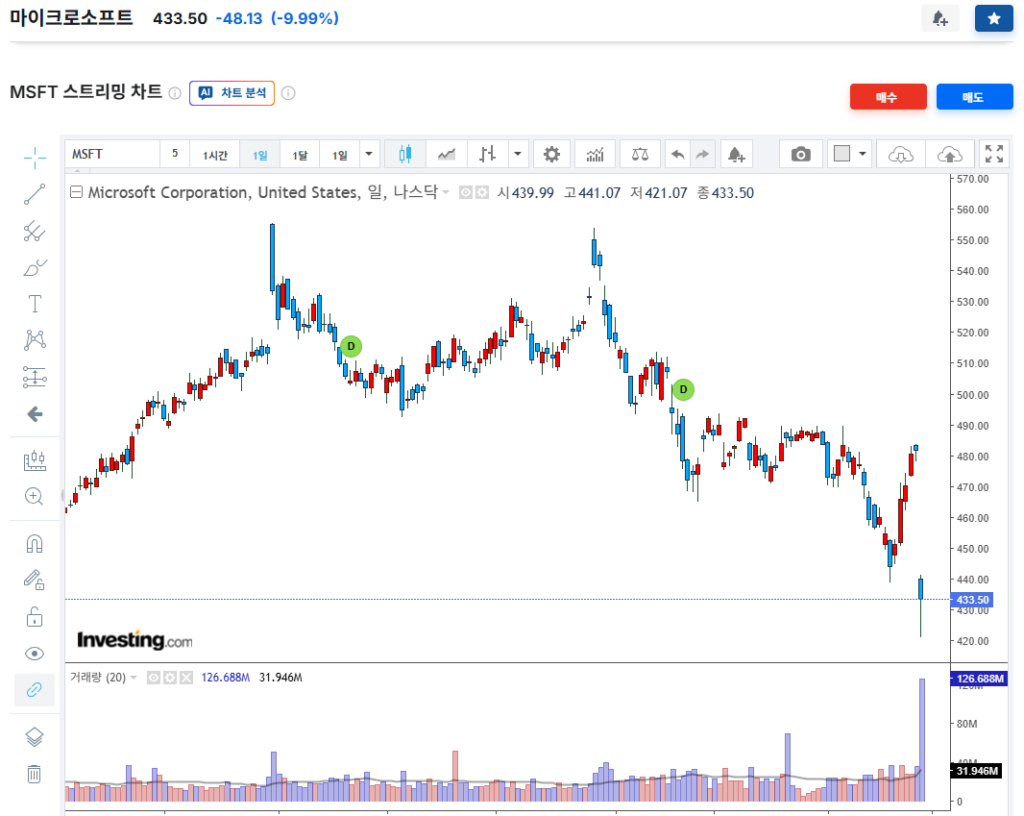Toggle the lock all drawings padlock
This screenshot has height=816, width=1024.
[34, 616]
